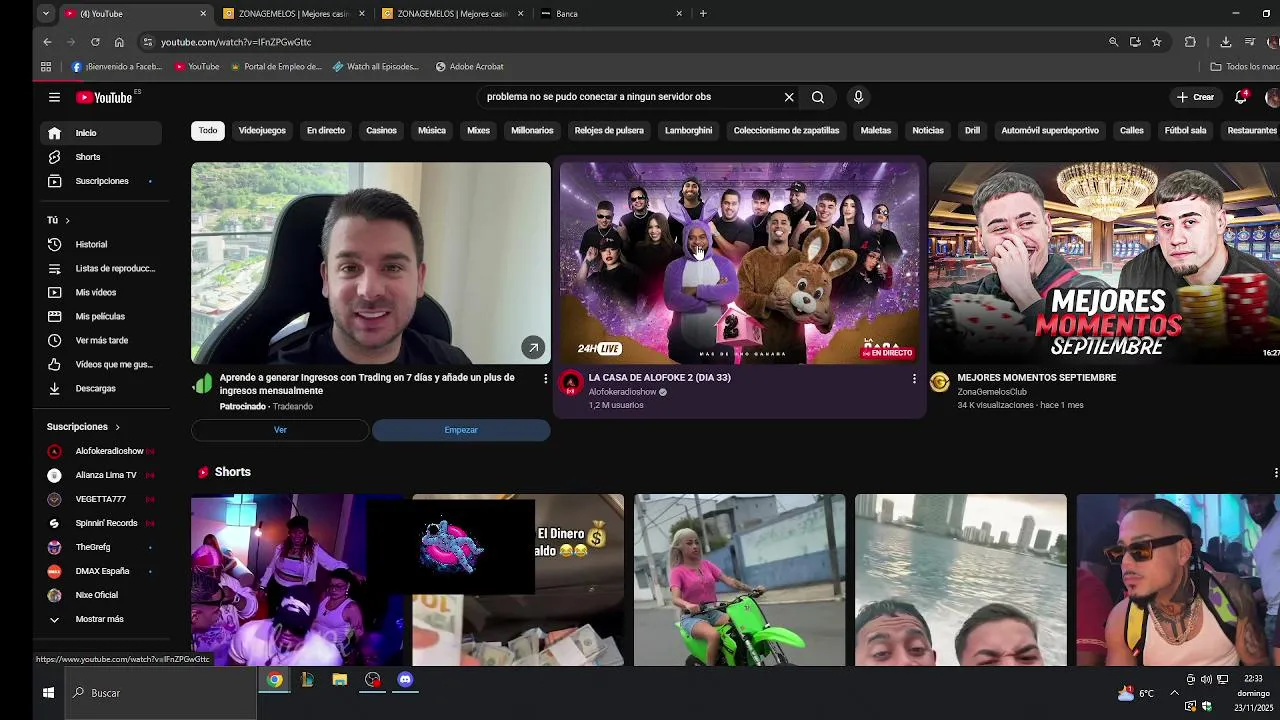Open Shorts shelf options menu
The width and height of the screenshot is (1280, 720).
(x=1275, y=472)
